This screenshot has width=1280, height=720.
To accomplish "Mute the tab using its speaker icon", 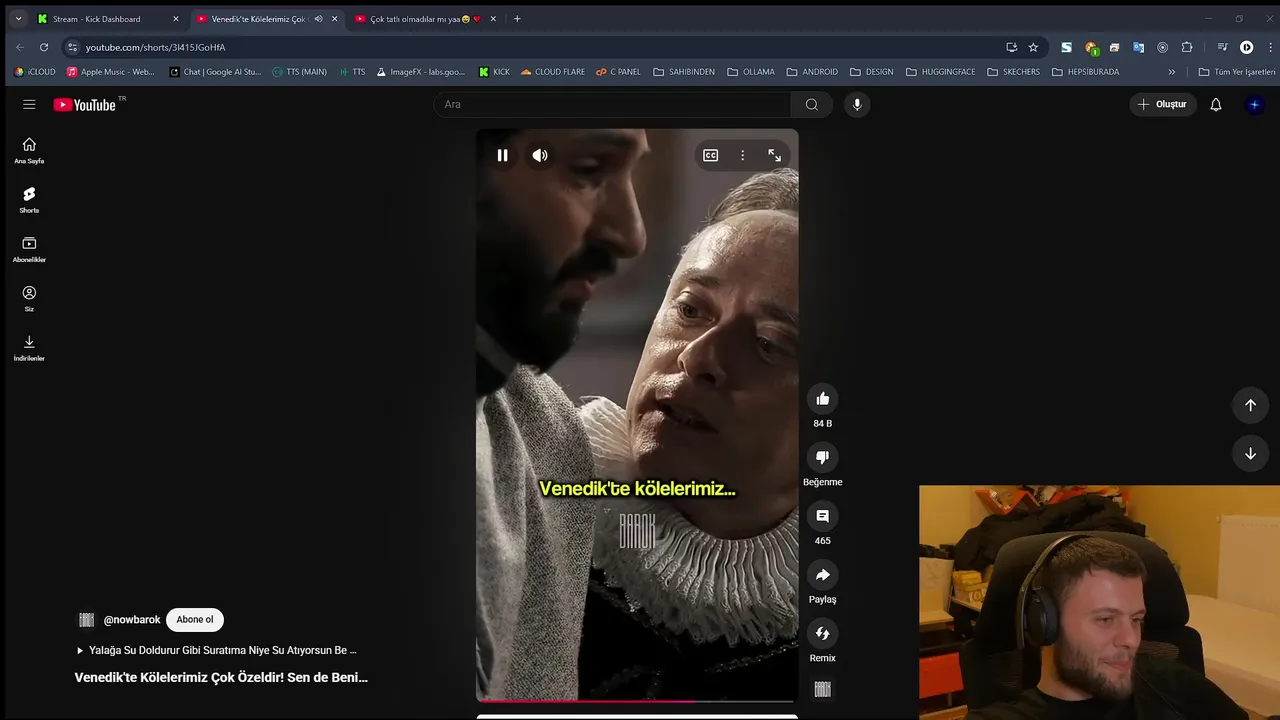I will [x=318, y=19].
